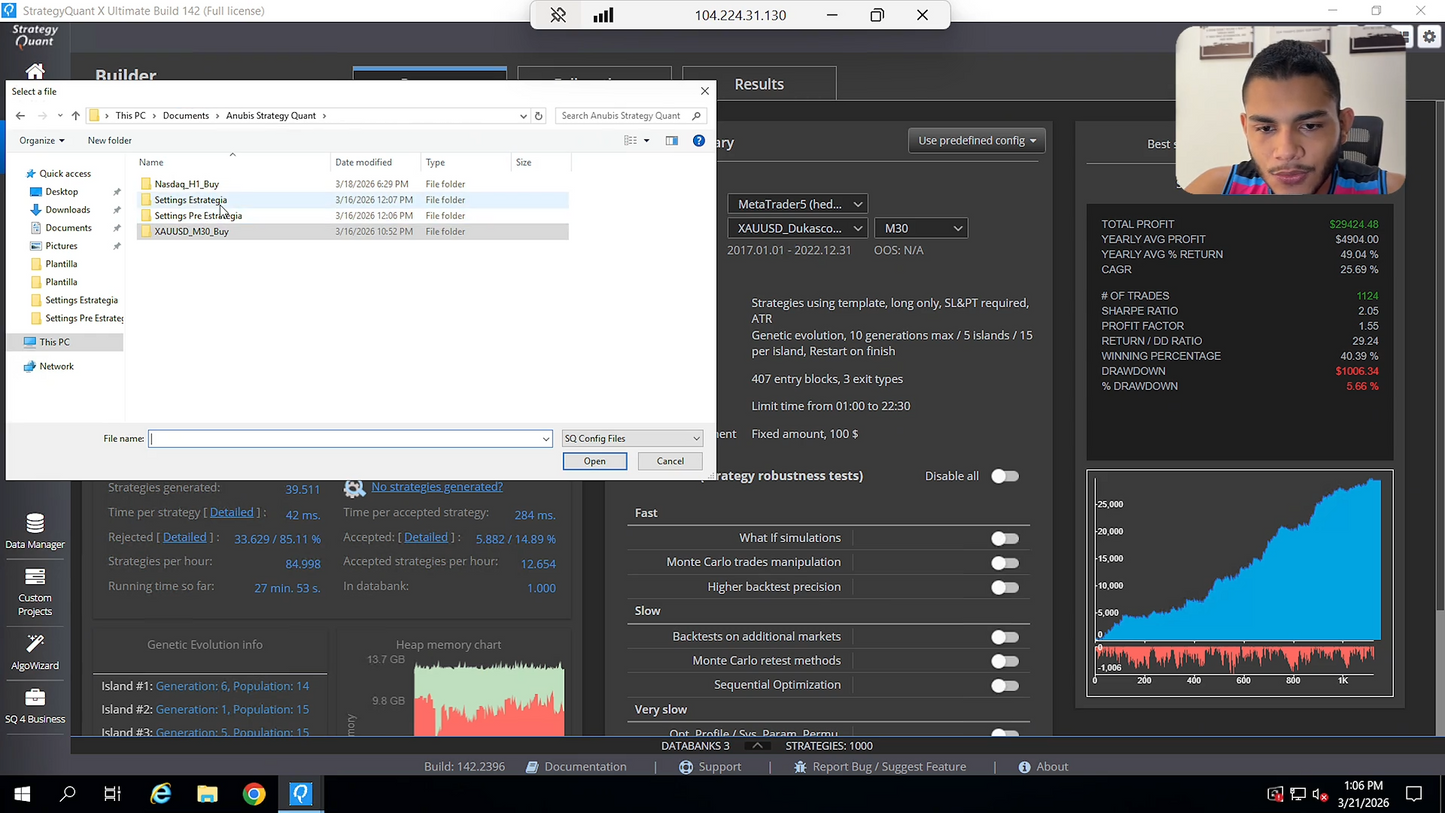Viewport: 1445px width, 813px height.
Task: Expand the SQ Config Files type dropdown
Action: pos(632,439)
